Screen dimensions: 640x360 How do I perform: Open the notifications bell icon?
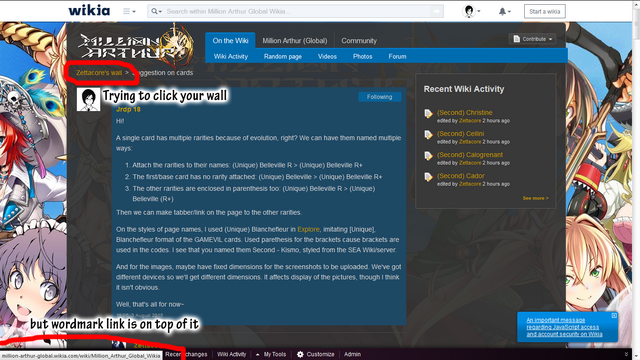[502, 11]
